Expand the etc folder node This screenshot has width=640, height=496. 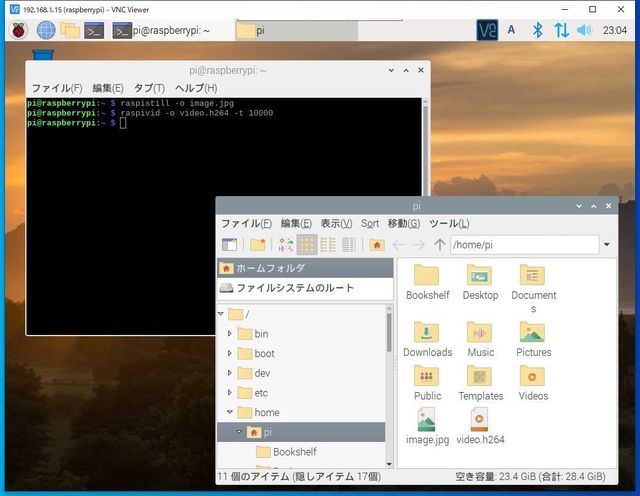pos(229,392)
